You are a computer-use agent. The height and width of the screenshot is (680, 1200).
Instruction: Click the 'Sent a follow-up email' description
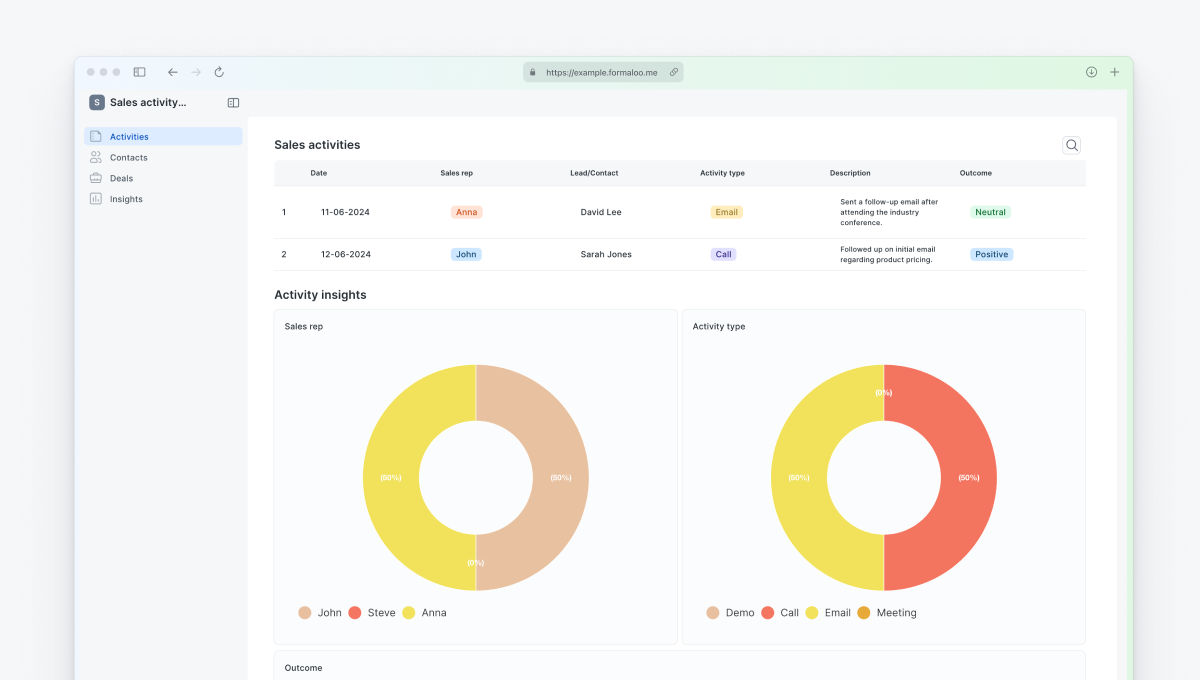click(x=889, y=212)
